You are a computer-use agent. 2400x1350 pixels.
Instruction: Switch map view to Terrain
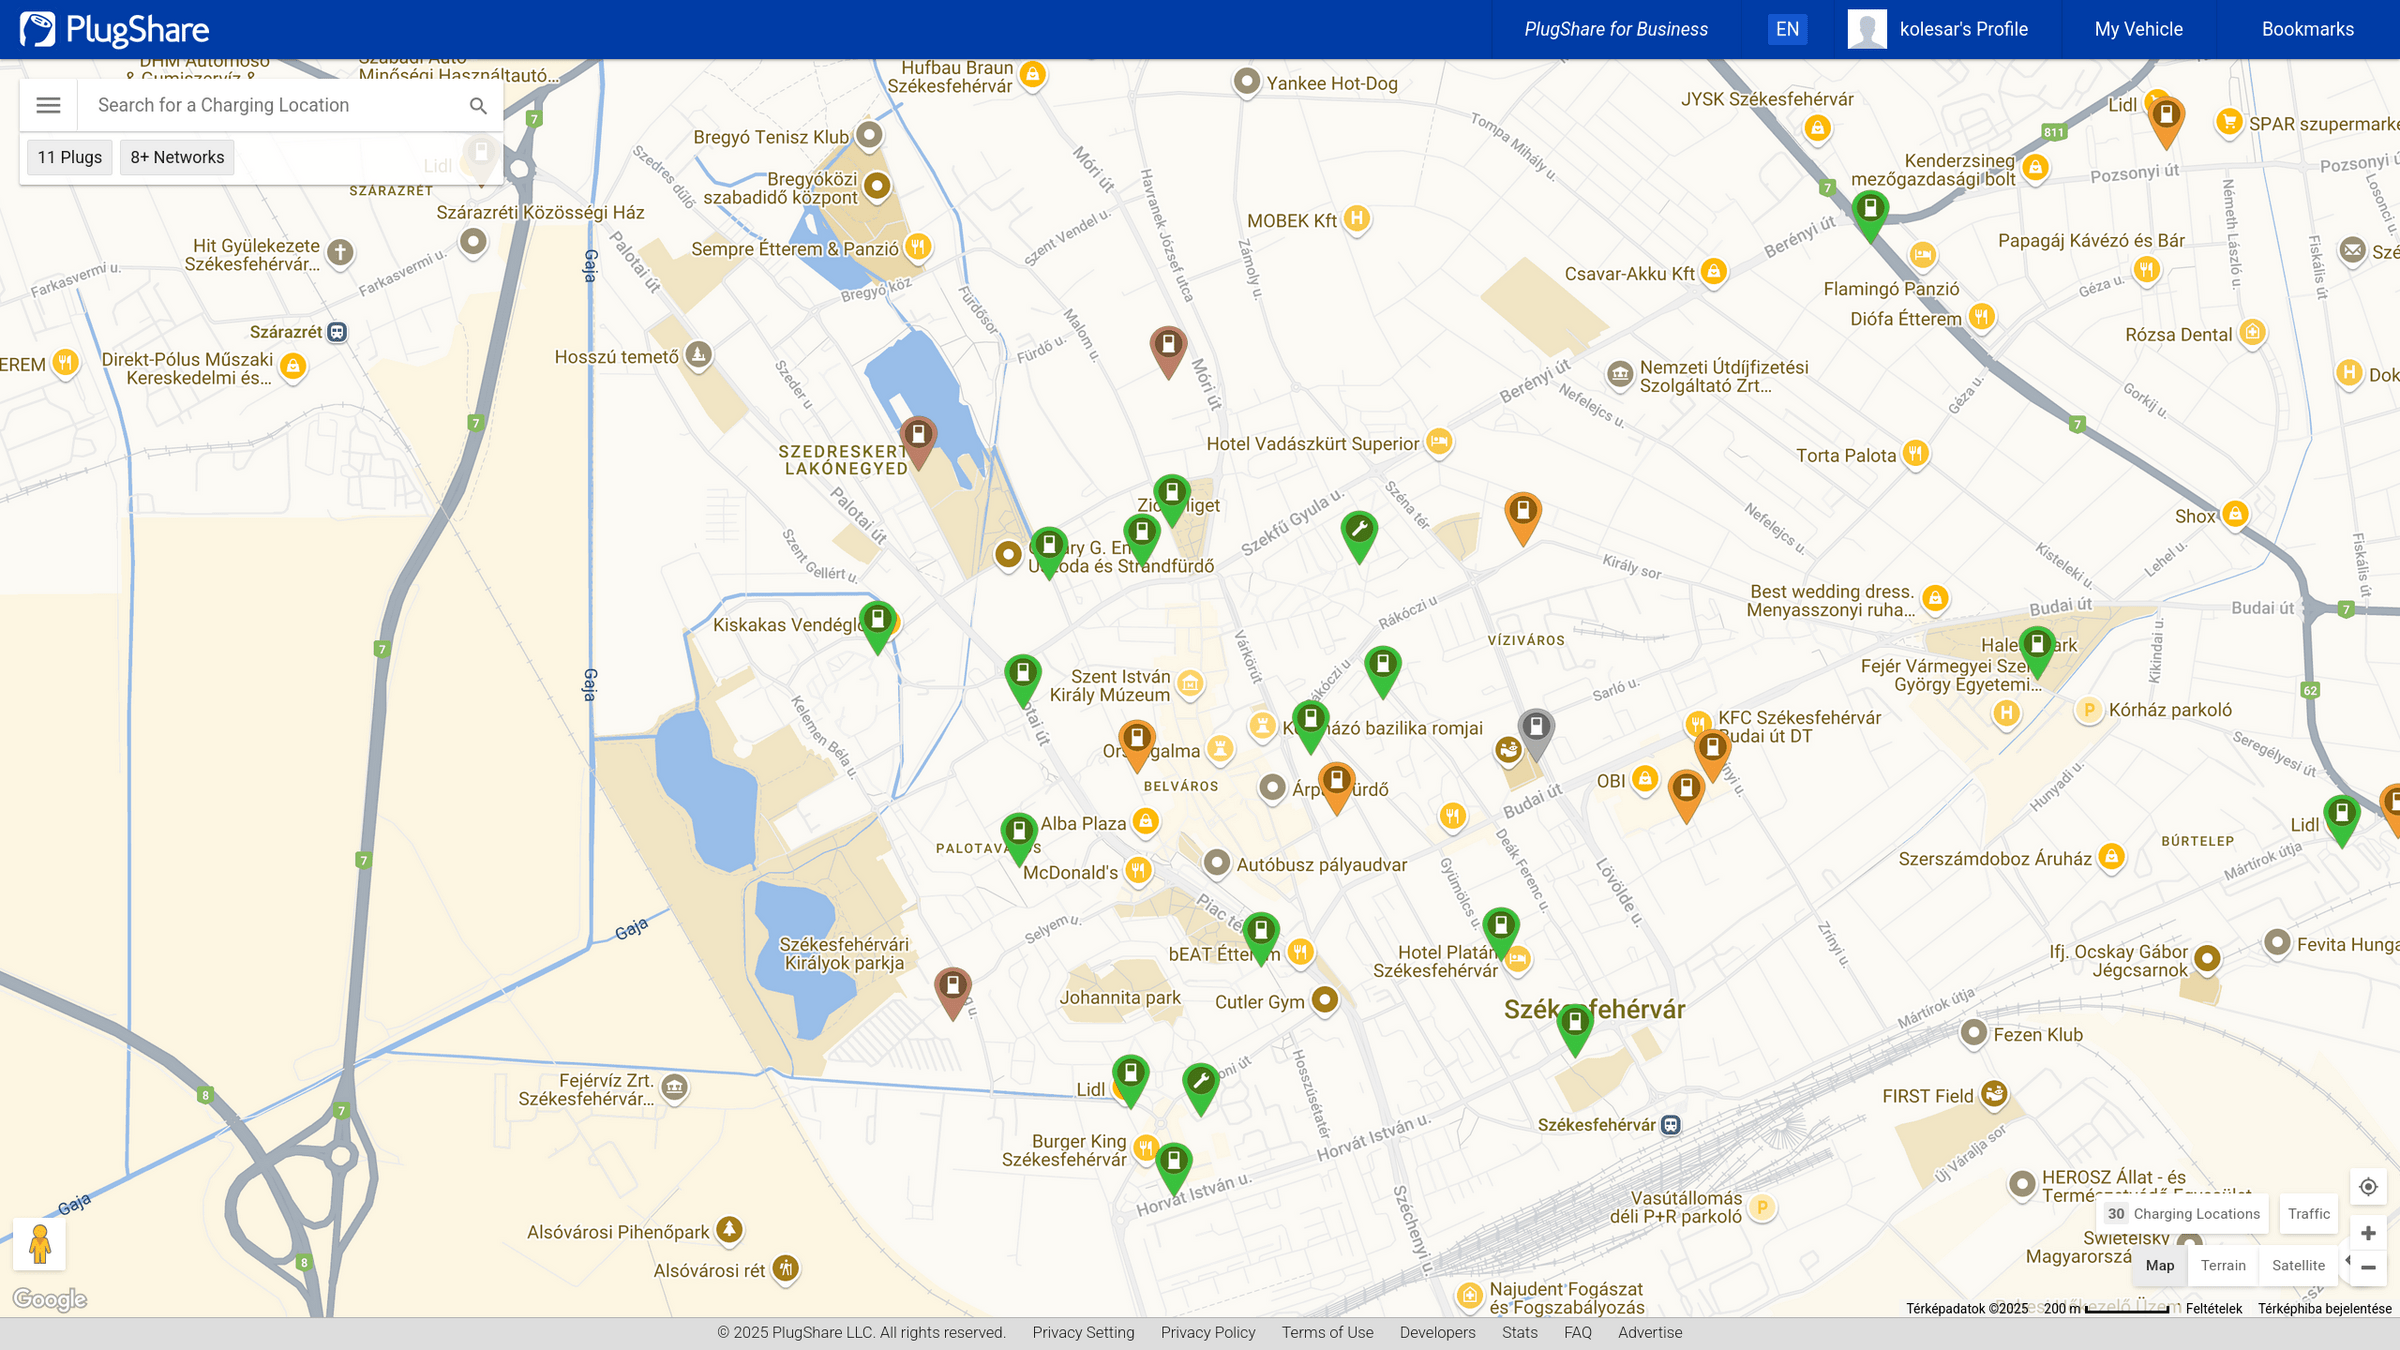coord(2222,1265)
